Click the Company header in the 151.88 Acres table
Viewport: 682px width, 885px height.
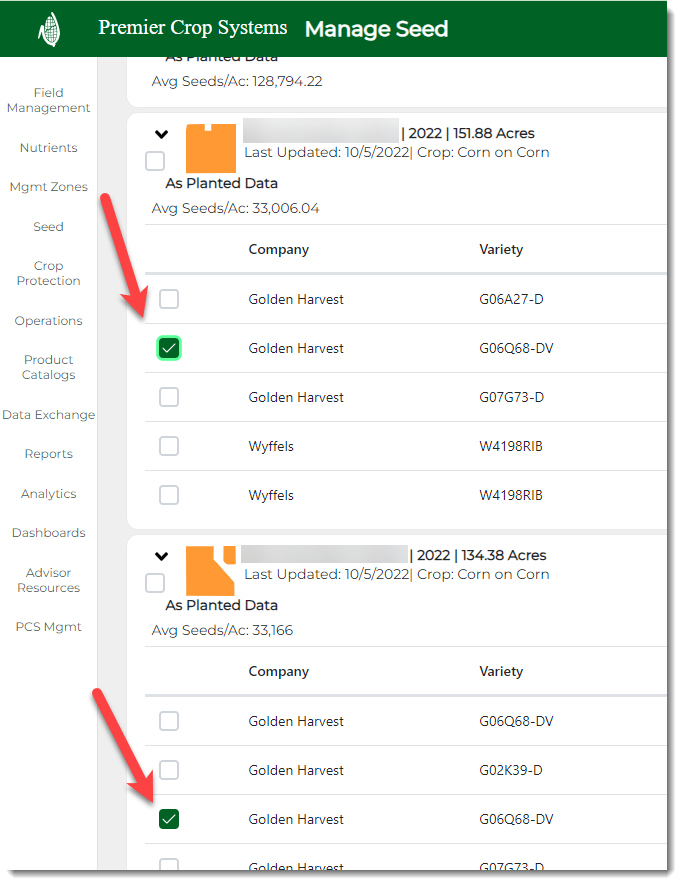279,249
